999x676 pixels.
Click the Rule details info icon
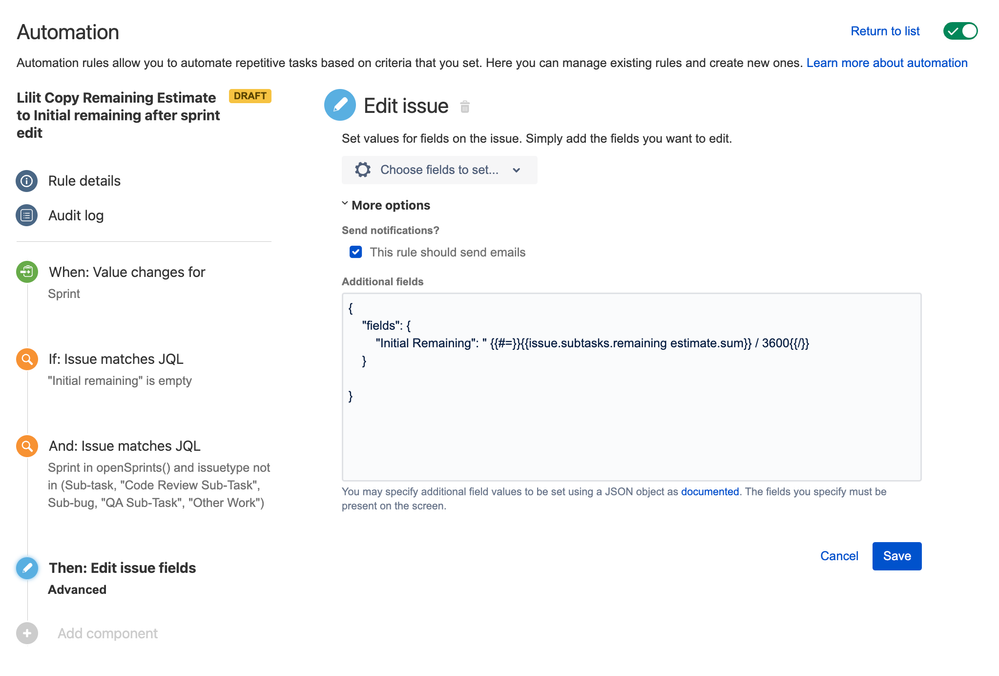click(27, 181)
